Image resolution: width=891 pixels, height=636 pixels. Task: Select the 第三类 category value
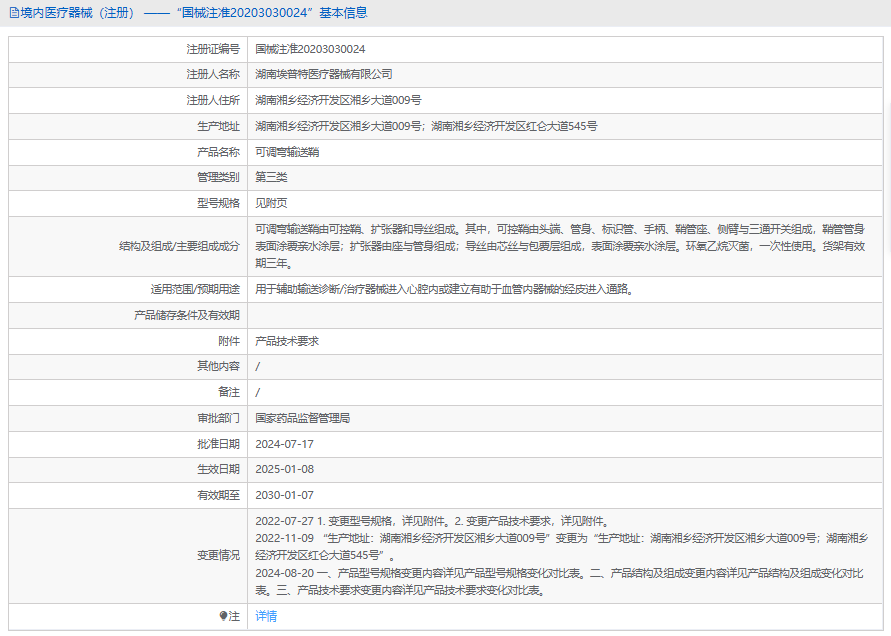271,177
